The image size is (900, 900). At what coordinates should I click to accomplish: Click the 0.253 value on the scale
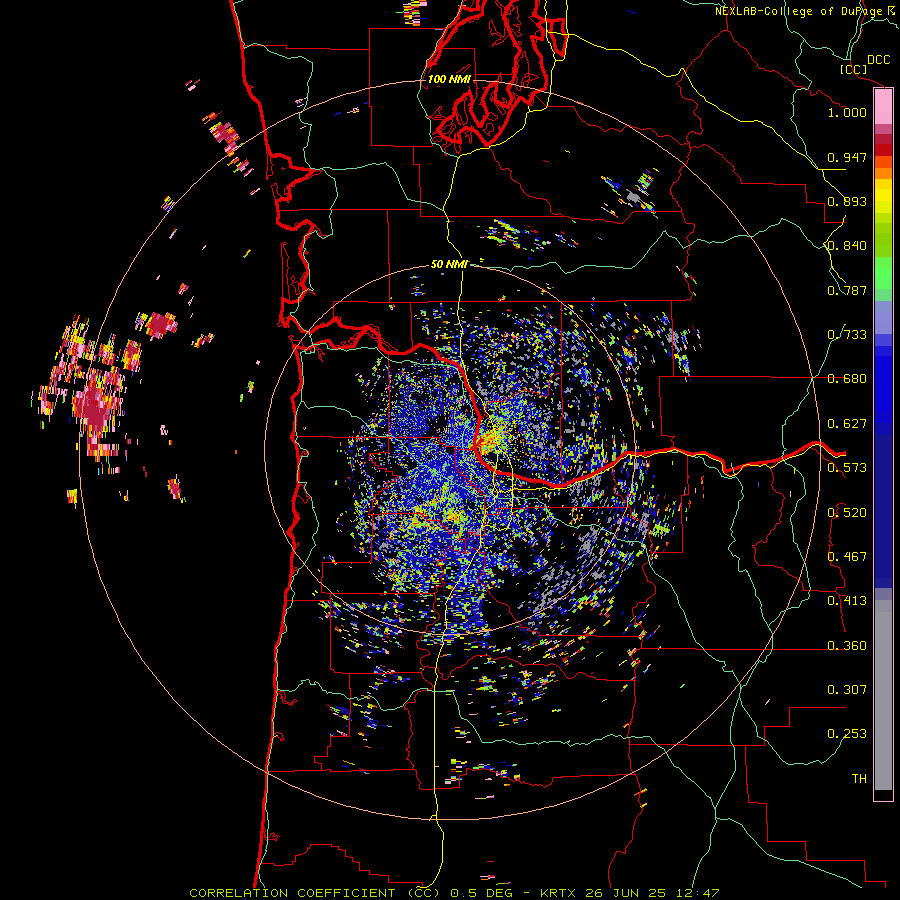[x=847, y=734]
